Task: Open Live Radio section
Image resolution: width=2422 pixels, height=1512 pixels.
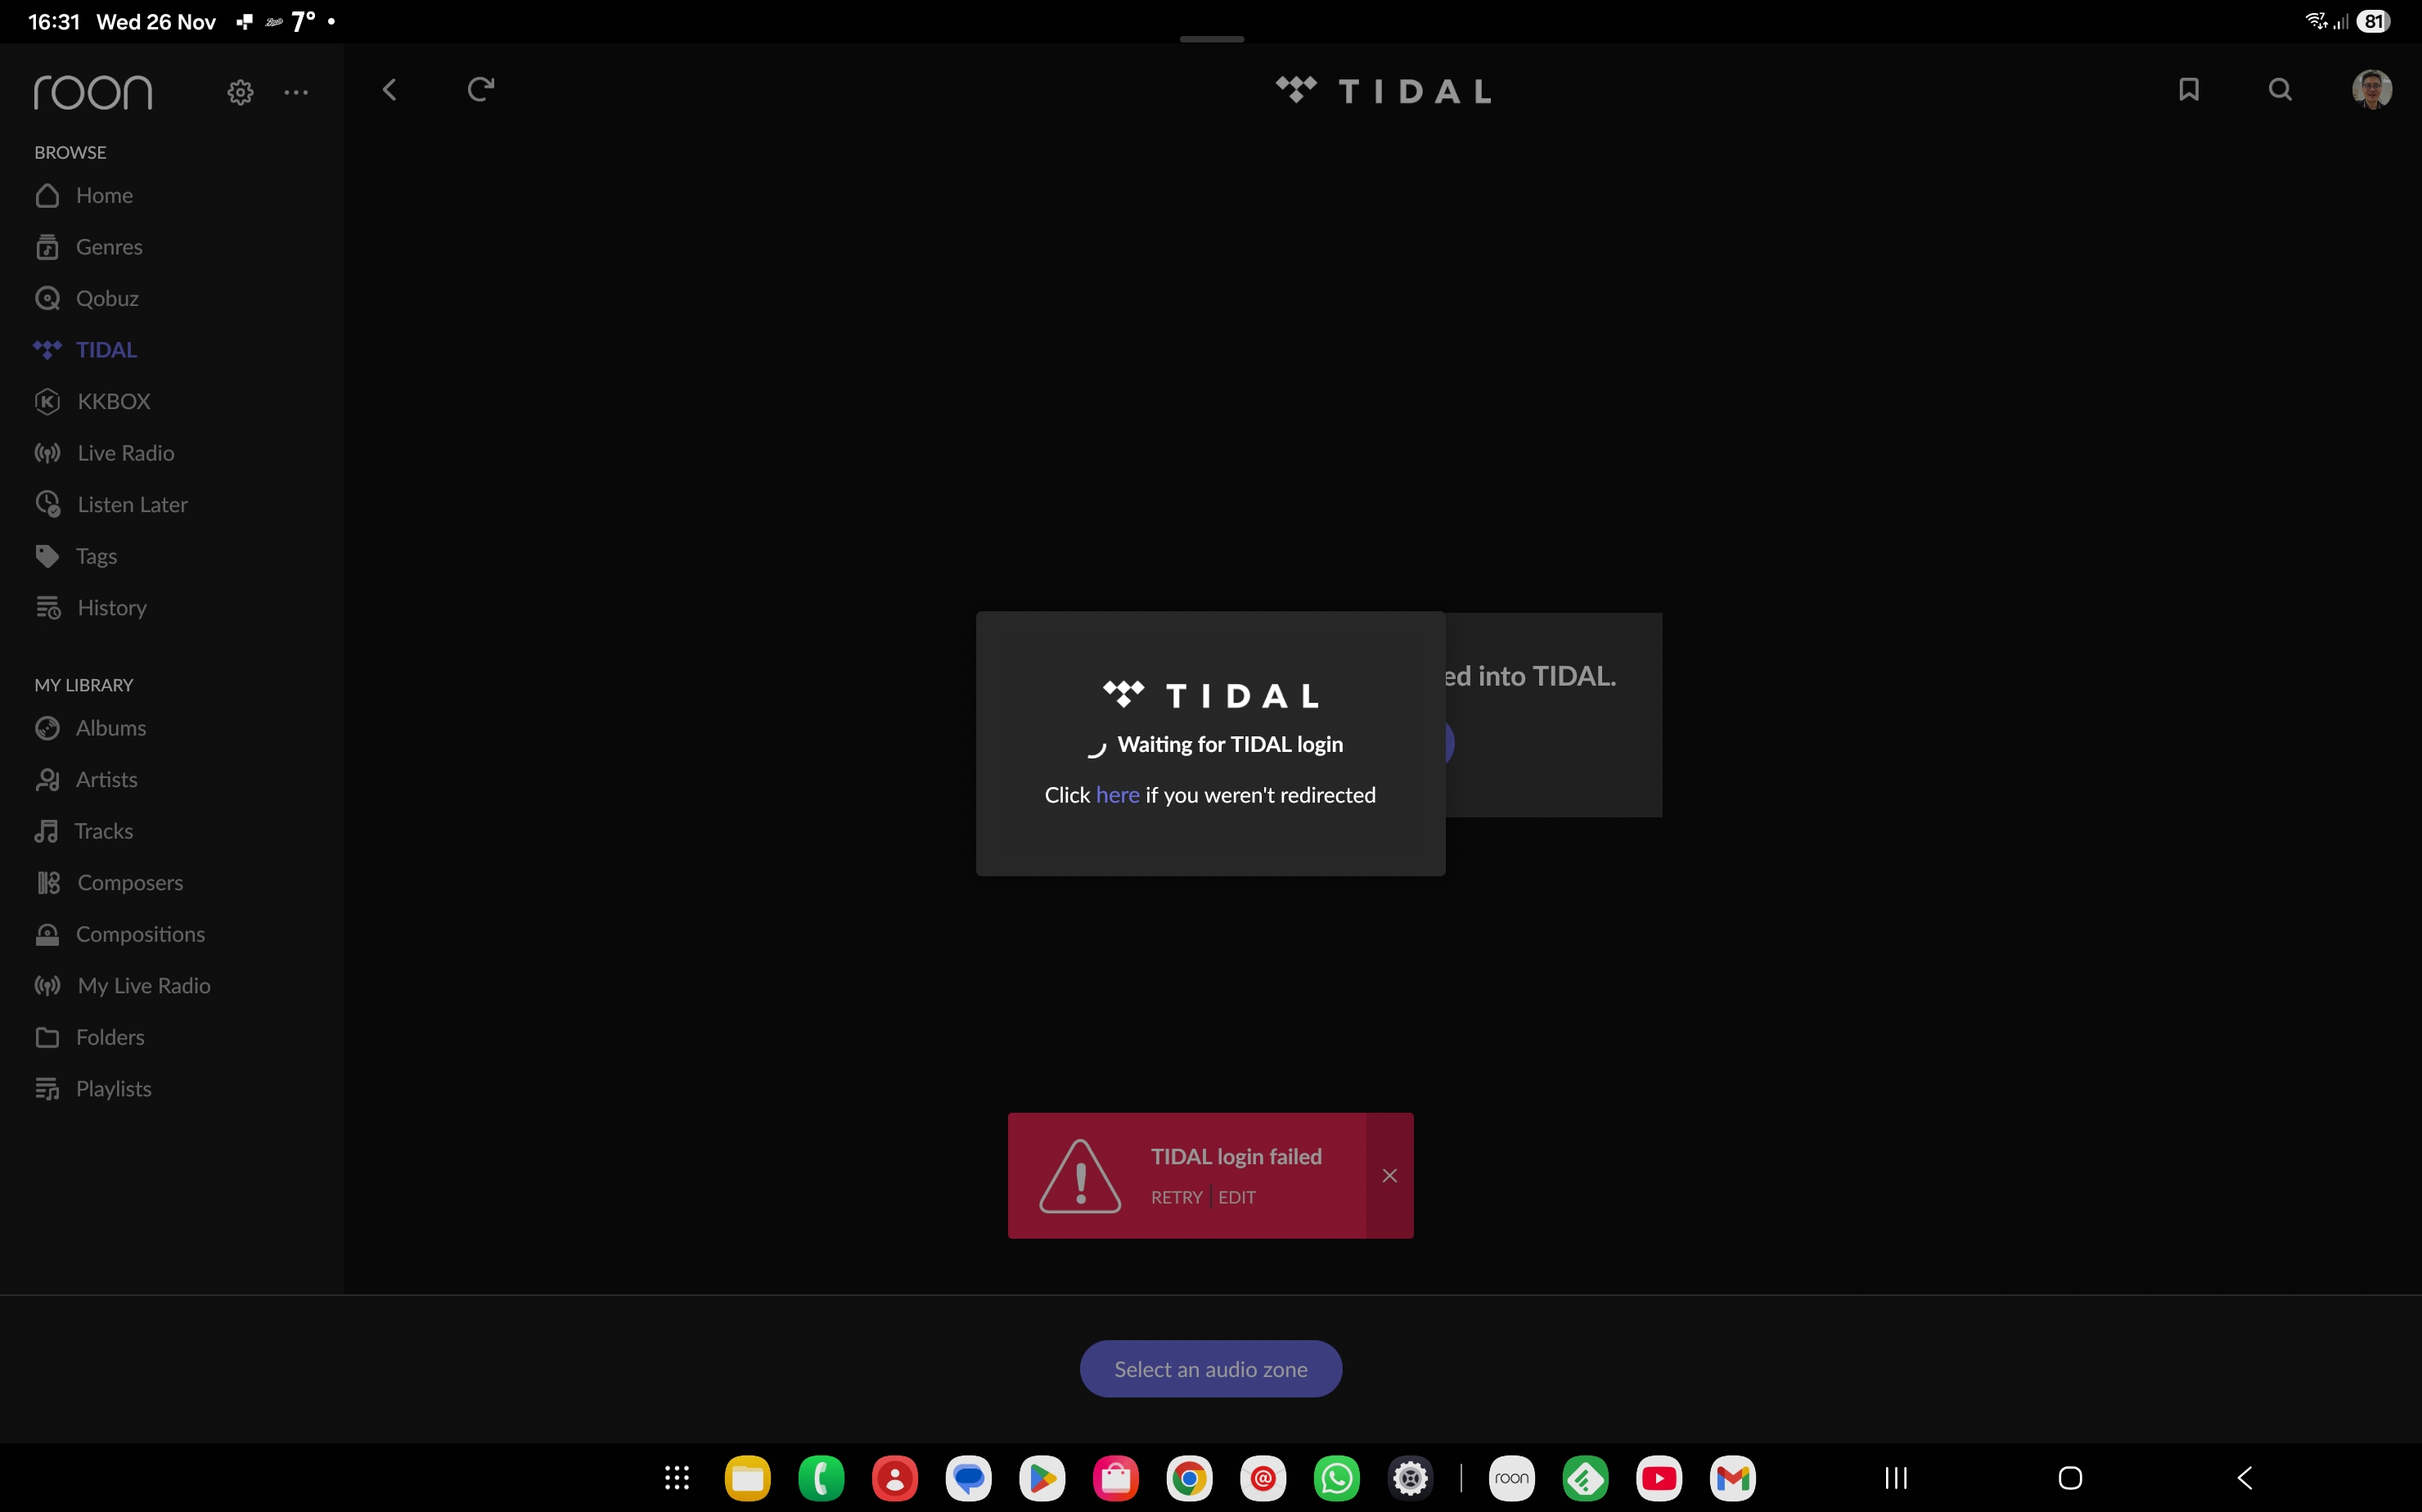Action: tap(125, 453)
